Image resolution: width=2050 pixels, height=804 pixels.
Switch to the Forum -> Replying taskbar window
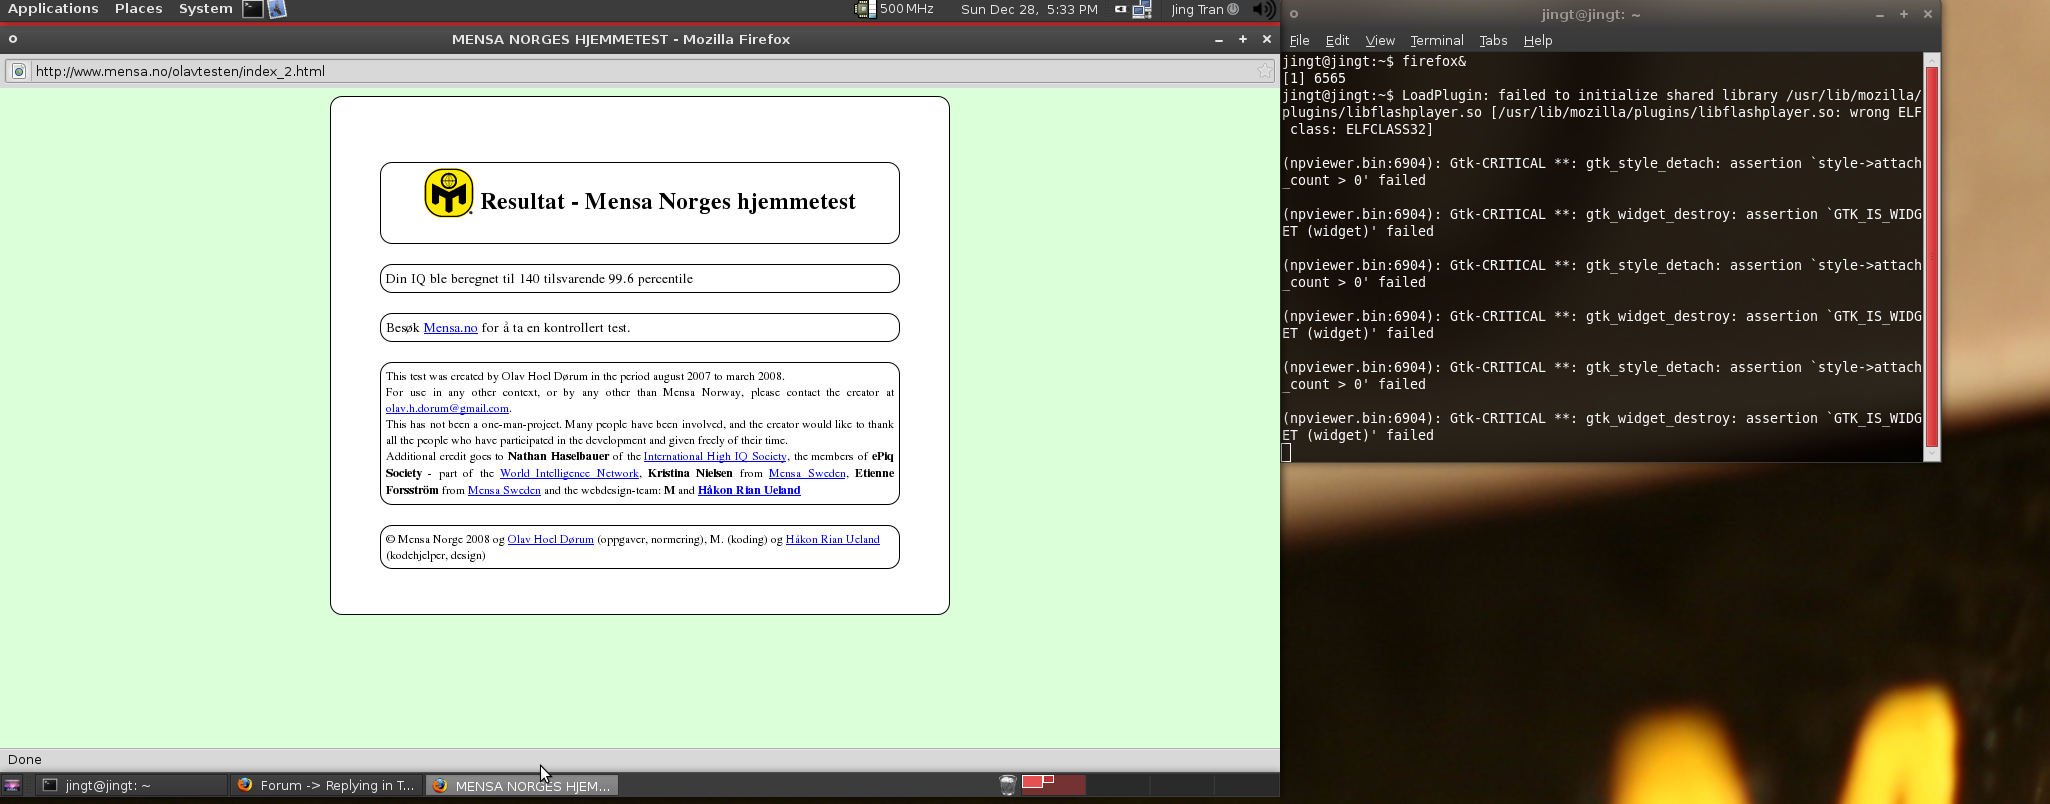(x=327, y=785)
